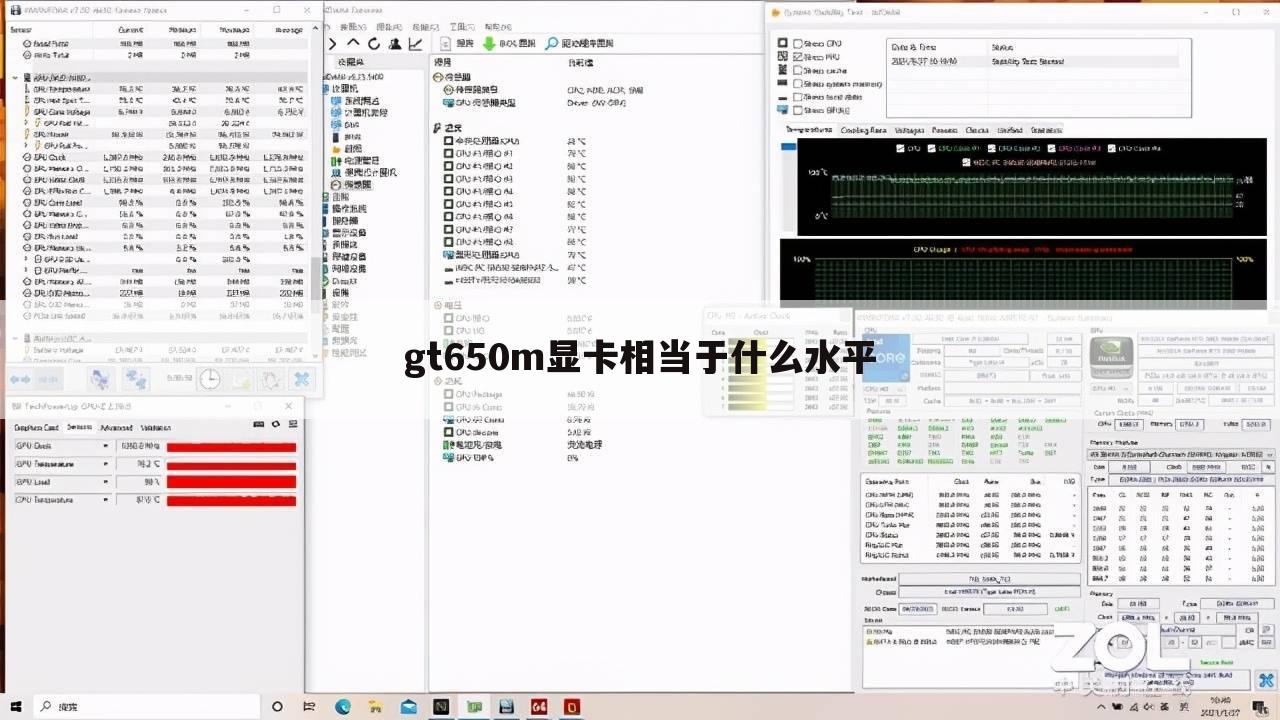
Task: Open GPU Clock sensor dropdown in GPU-Z
Action: pos(106,446)
